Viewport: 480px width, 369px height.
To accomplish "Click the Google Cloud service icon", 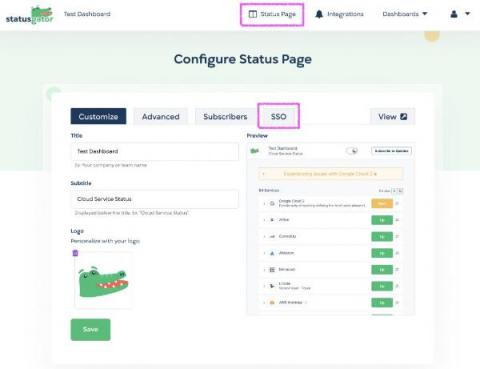I will pos(272,203).
